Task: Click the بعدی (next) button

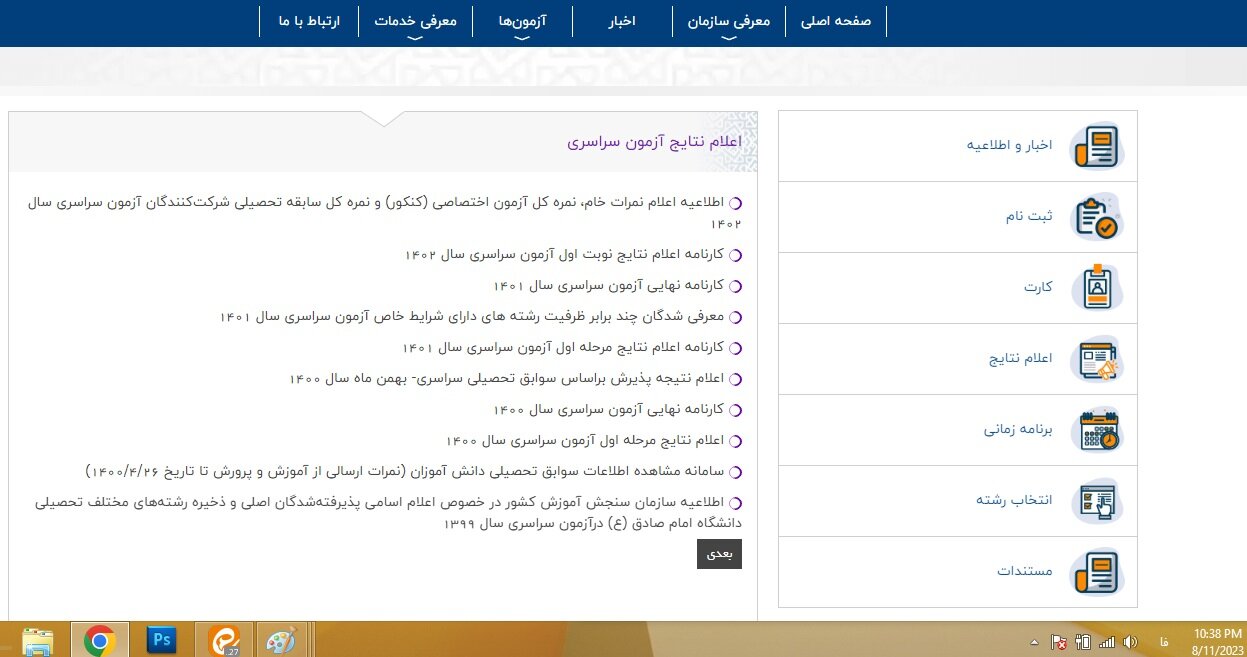Action: 719,553
